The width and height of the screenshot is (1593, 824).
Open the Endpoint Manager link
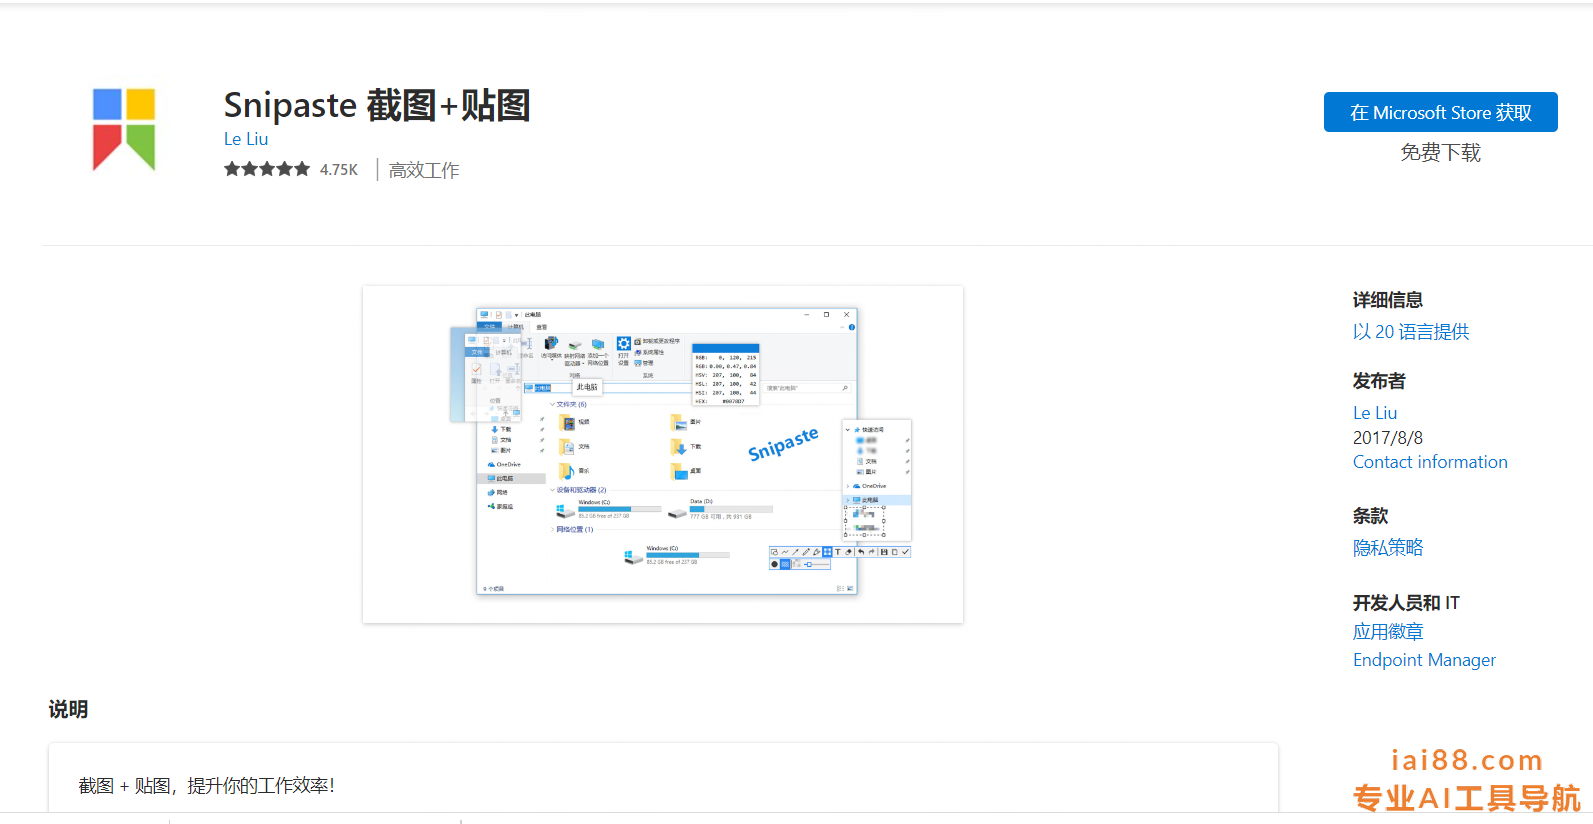[1424, 660]
